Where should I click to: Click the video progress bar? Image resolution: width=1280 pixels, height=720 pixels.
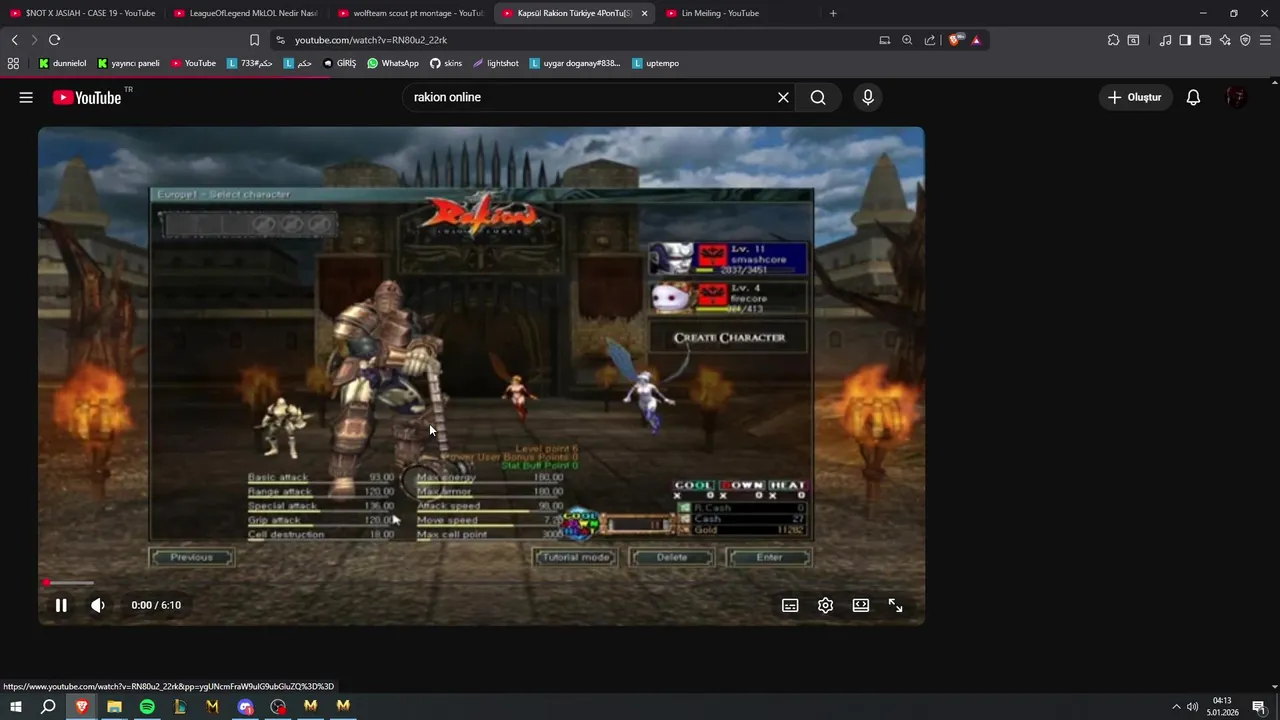click(x=481, y=582)
